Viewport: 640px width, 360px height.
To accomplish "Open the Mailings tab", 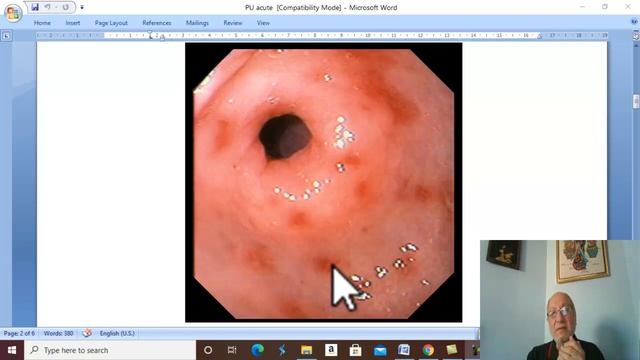I will click(x=197, y=23).
